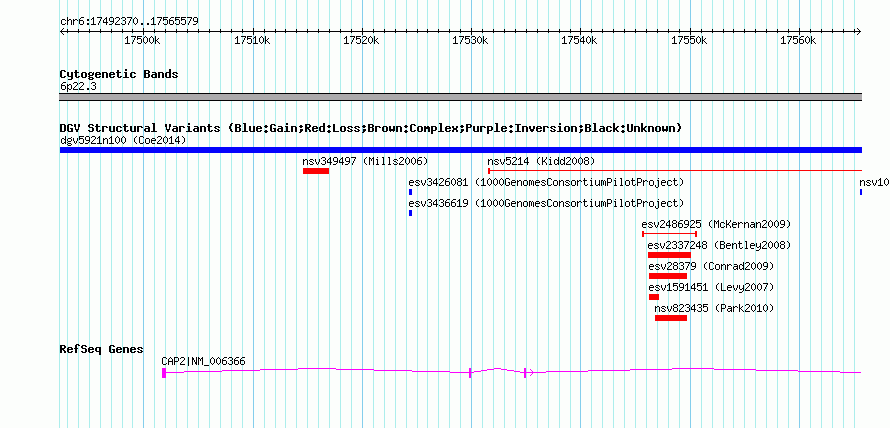Screen dimensions: 890x428
Task: Click the CAP2 exon marker near 17535k
Action: click(525, 372)
